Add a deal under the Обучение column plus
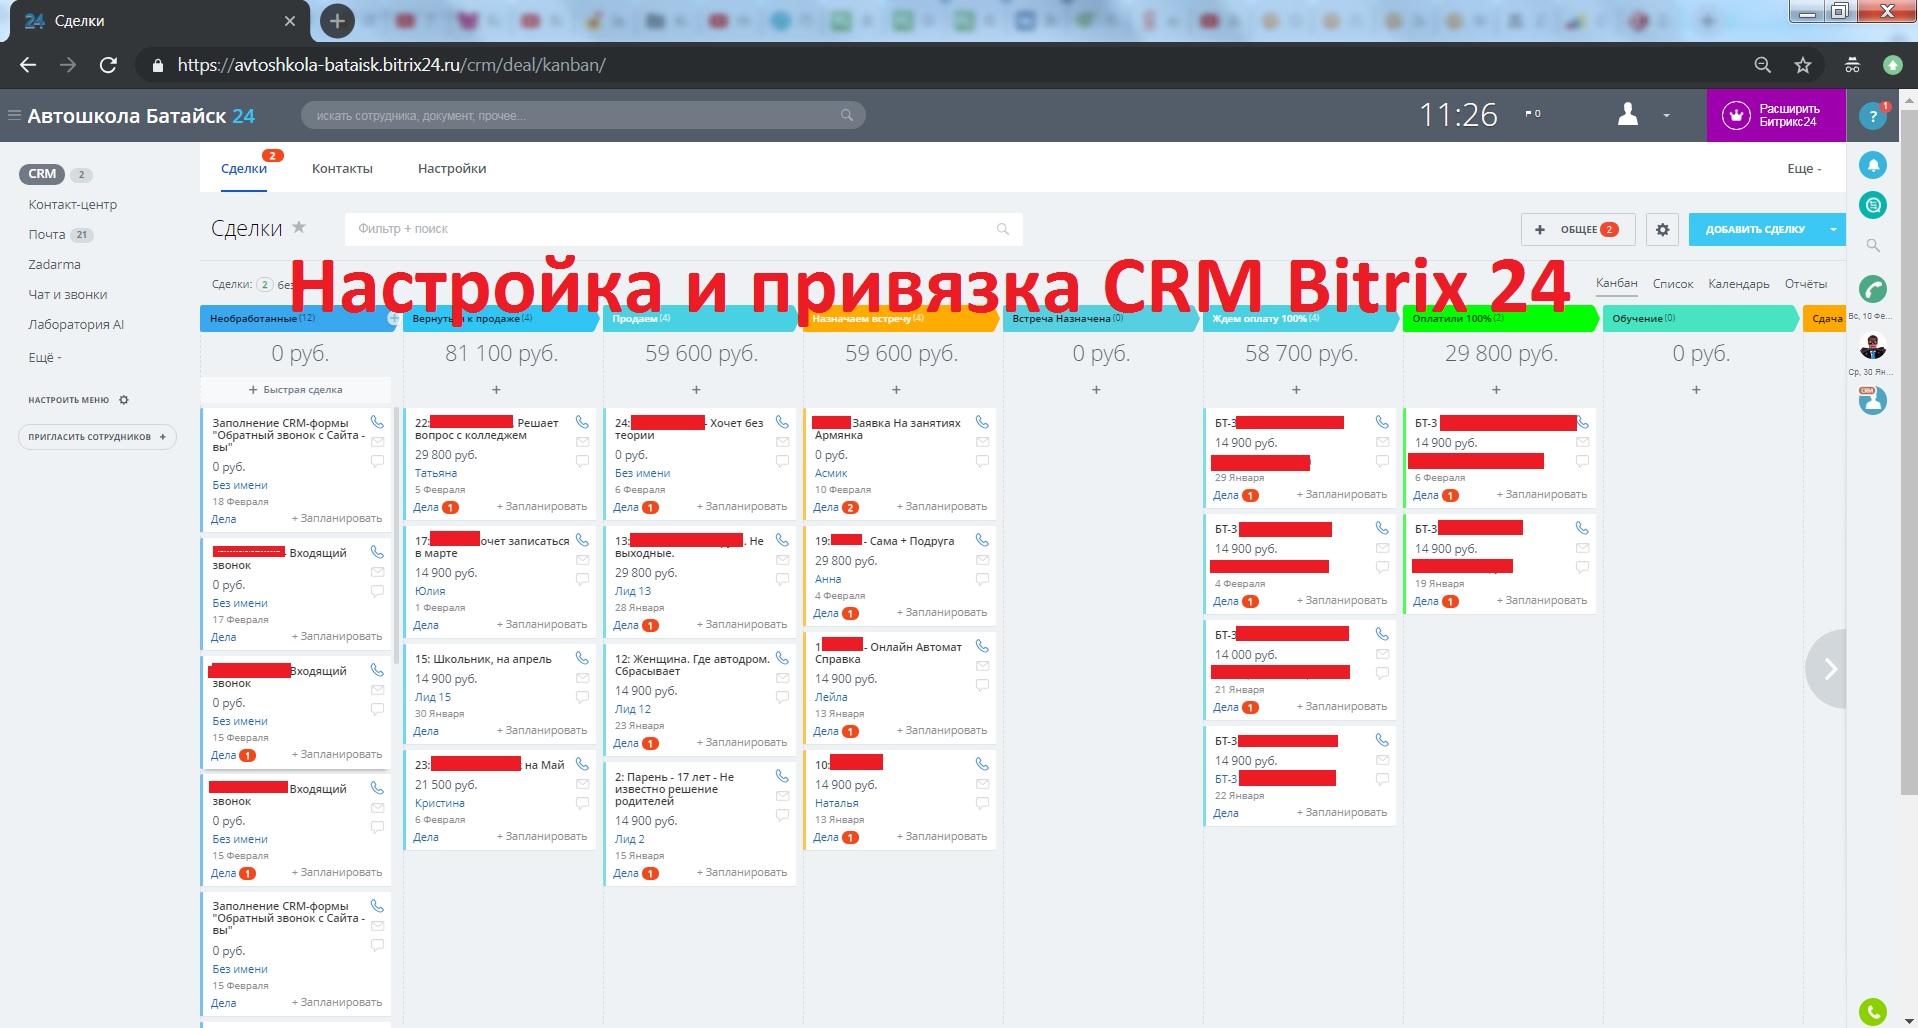This screenshot has width=1918, height=1028. [1696, 390]
